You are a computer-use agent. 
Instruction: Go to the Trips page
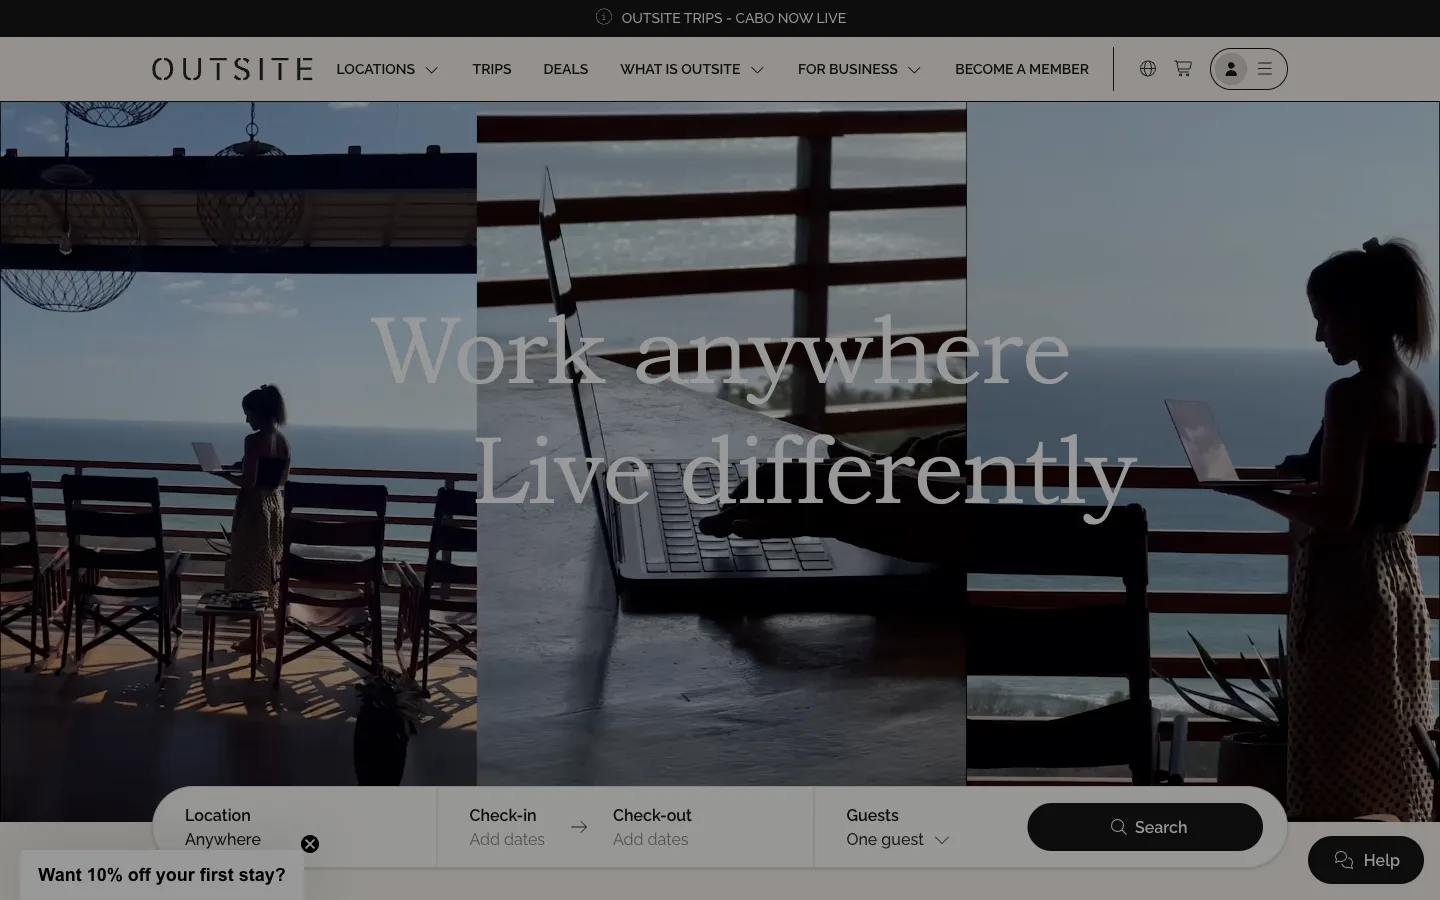click(492, 69)
